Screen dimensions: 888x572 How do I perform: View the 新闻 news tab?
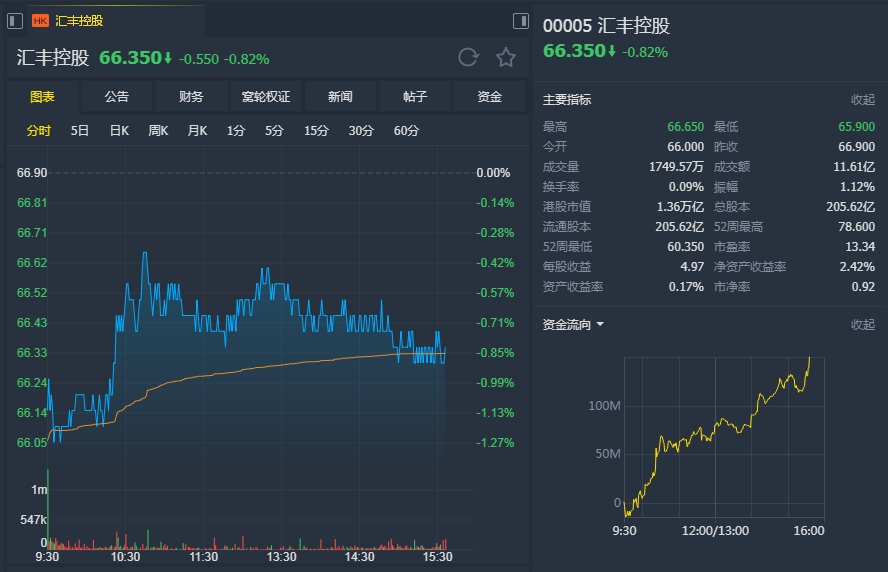[340, 97]
